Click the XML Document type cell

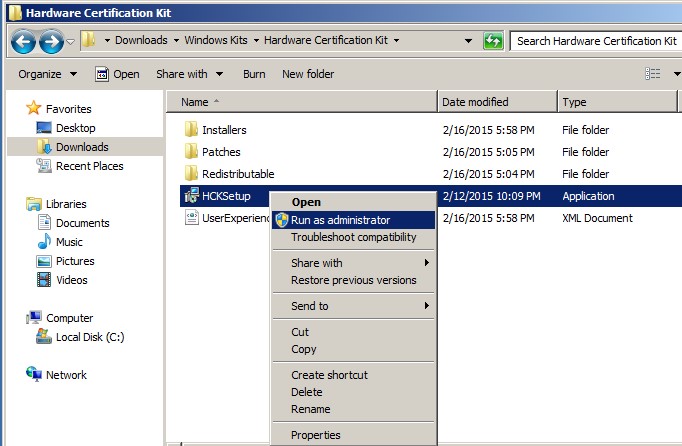click(x=597, y=218)
